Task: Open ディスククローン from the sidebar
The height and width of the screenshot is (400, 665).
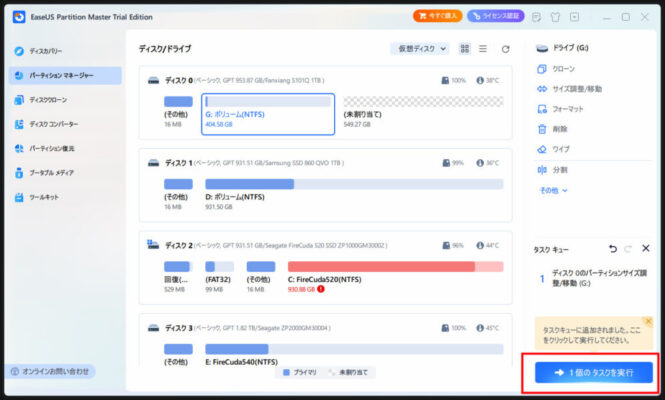Action: click(x=41, y=100)
